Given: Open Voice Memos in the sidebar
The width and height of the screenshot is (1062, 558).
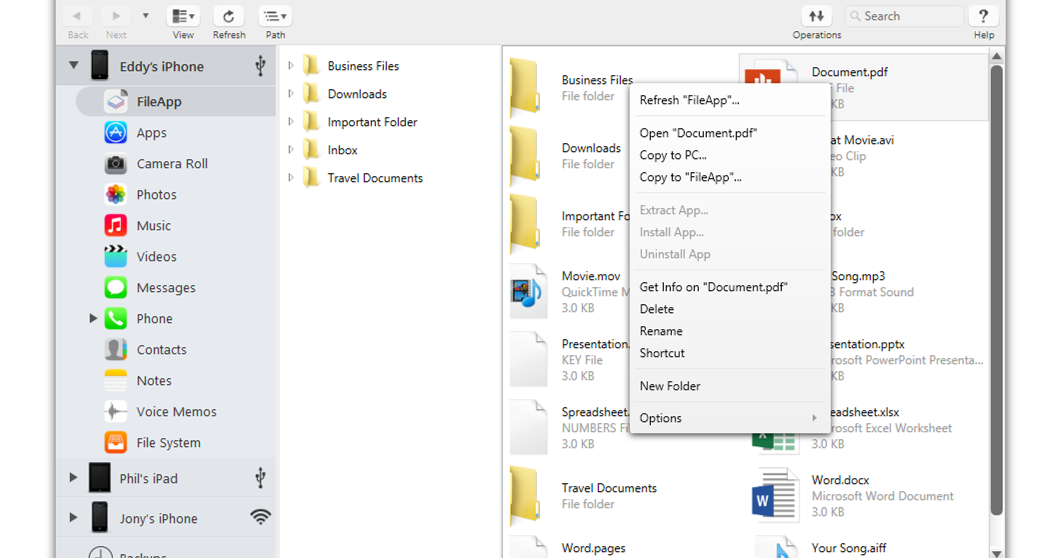Looking at the screenshot, I should [x=176, y=412].
